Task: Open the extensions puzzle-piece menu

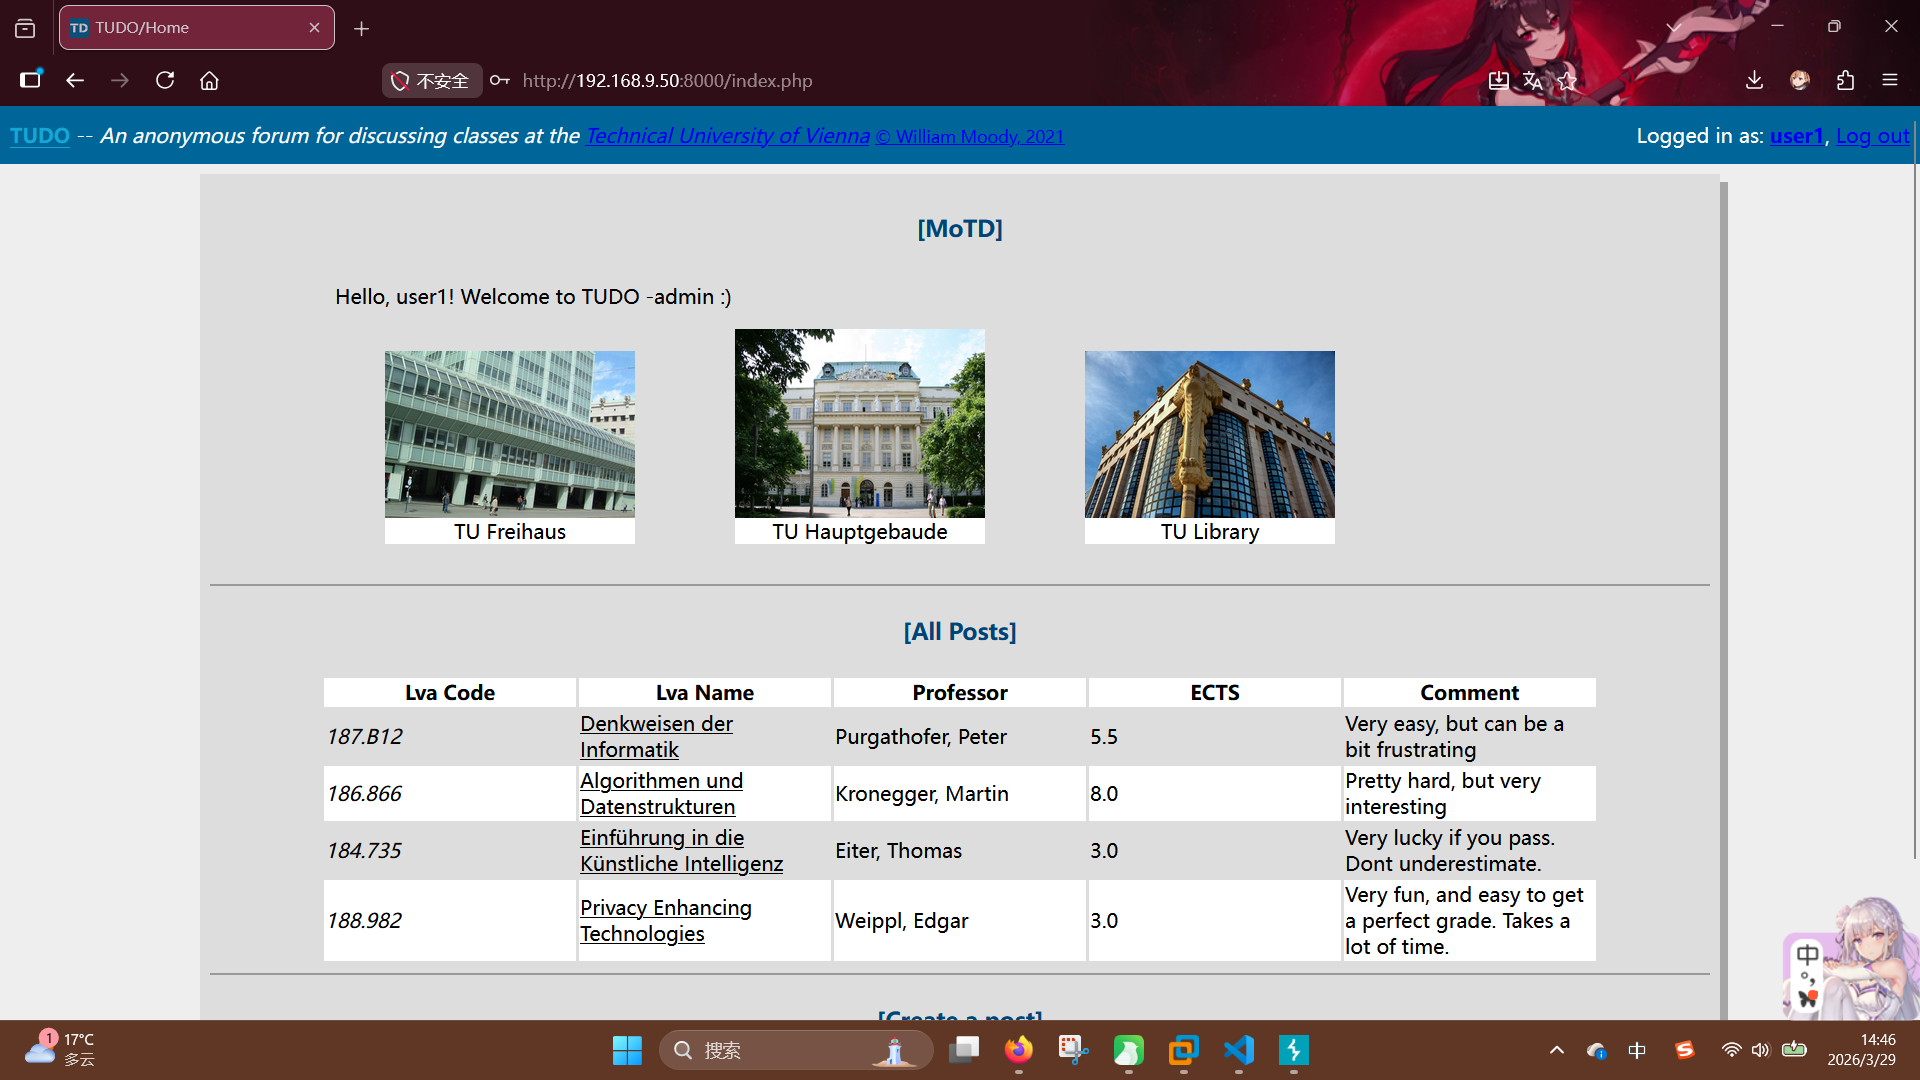Action: click(x=1845, y=80)
